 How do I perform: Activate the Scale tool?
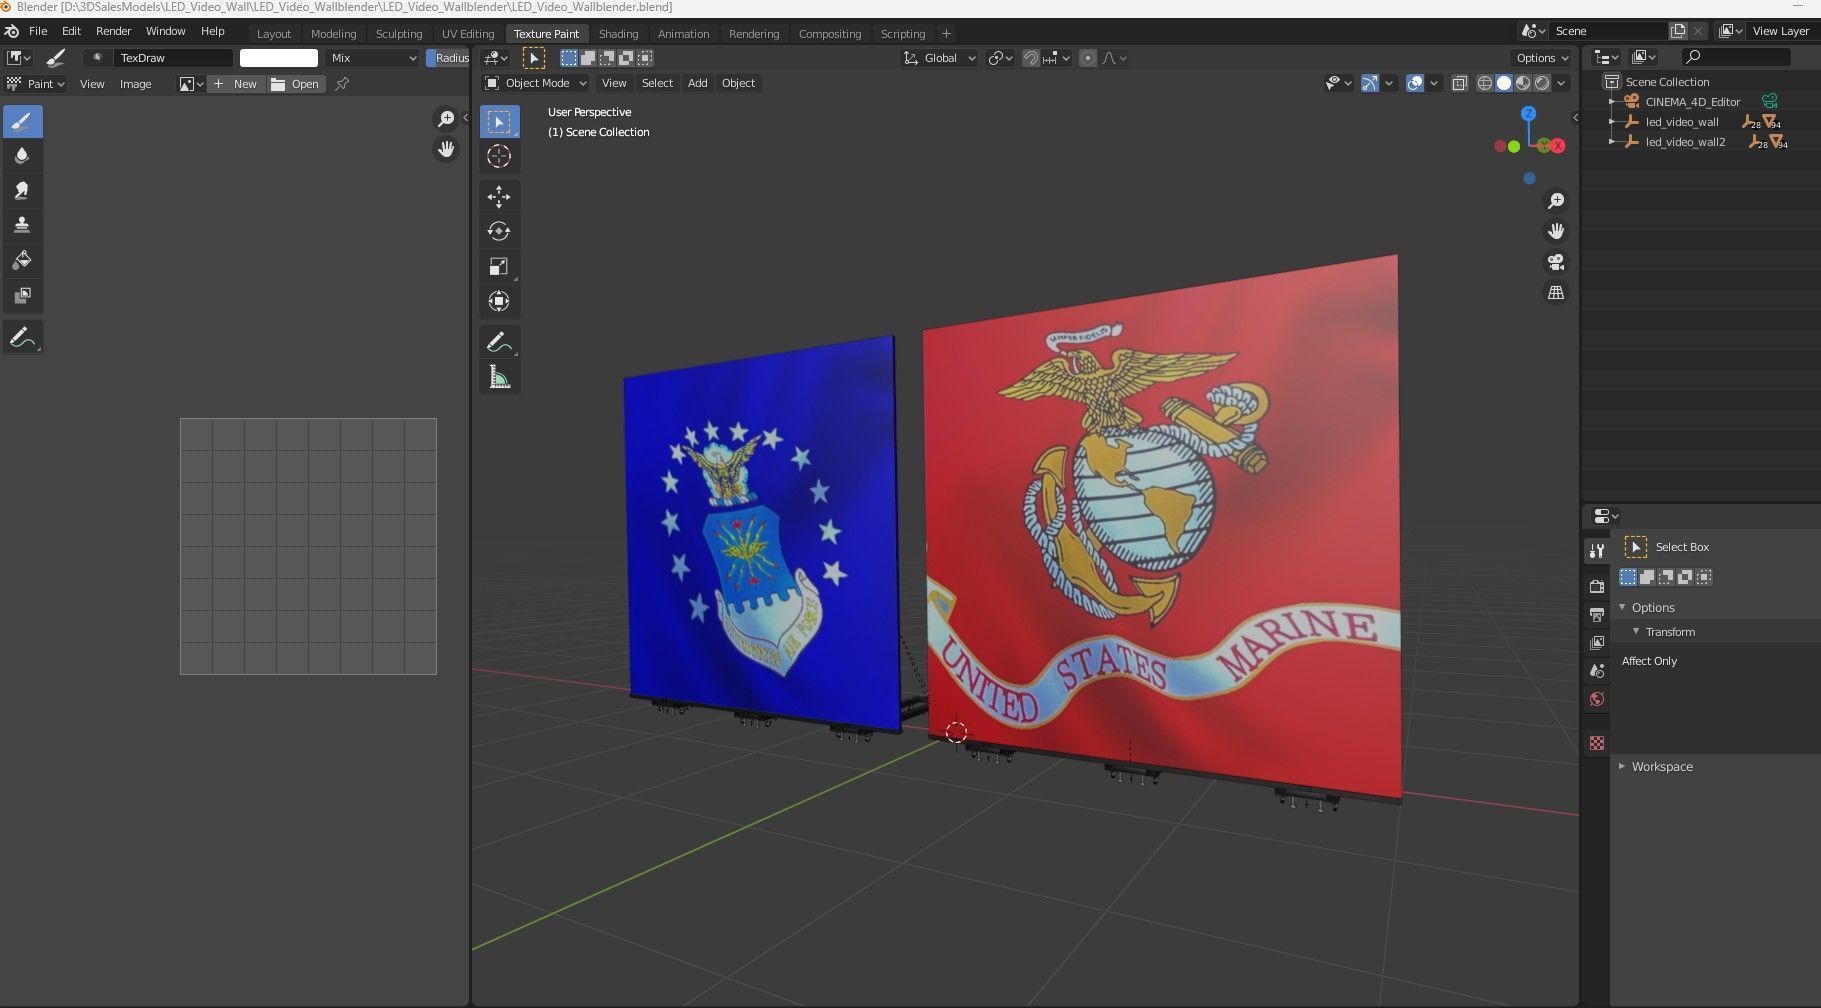coord(499,267)
